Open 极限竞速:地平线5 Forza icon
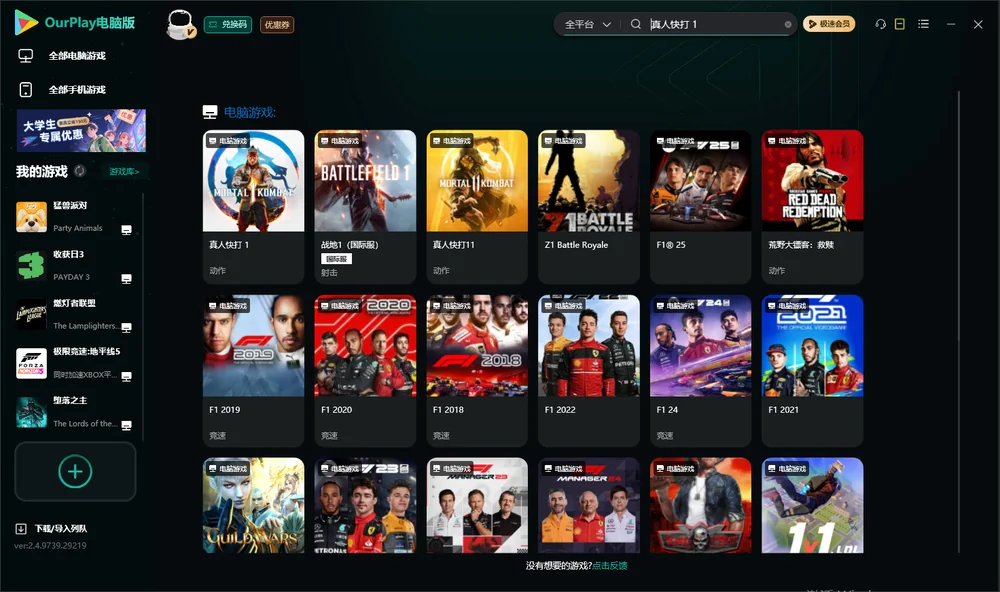The image size is (1000, 592). click(x=31, y=364)
